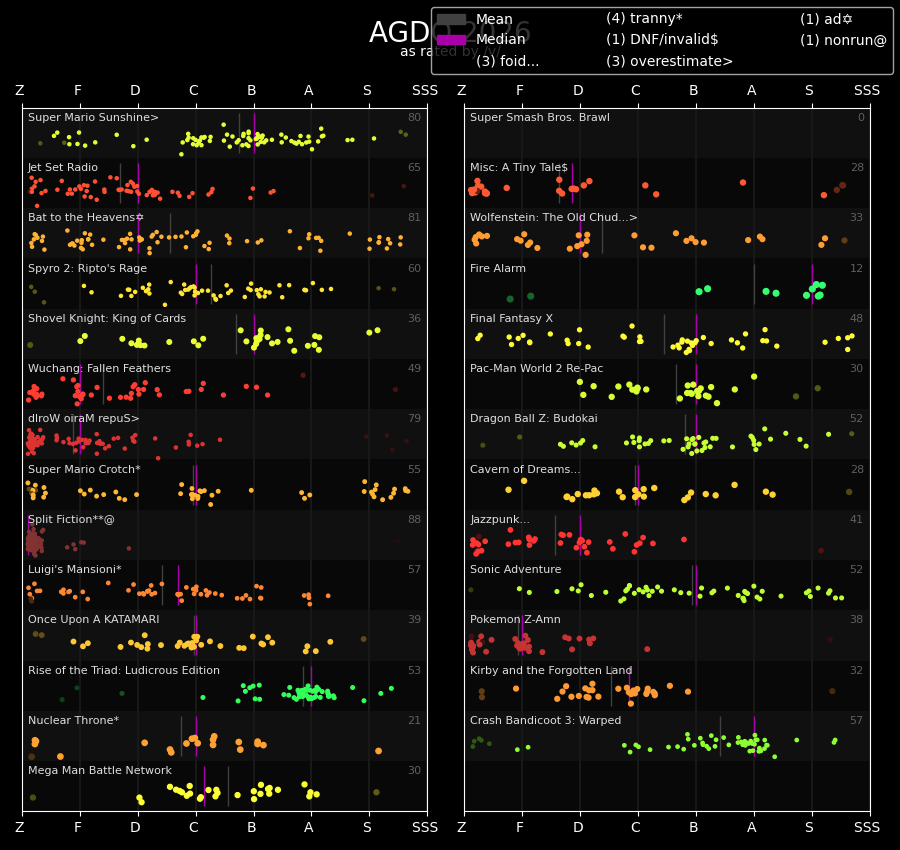This screenshot has width=900, height=850.
Task: Click the vote count '65' for Jet Set Radio
Action: (414, 167)
